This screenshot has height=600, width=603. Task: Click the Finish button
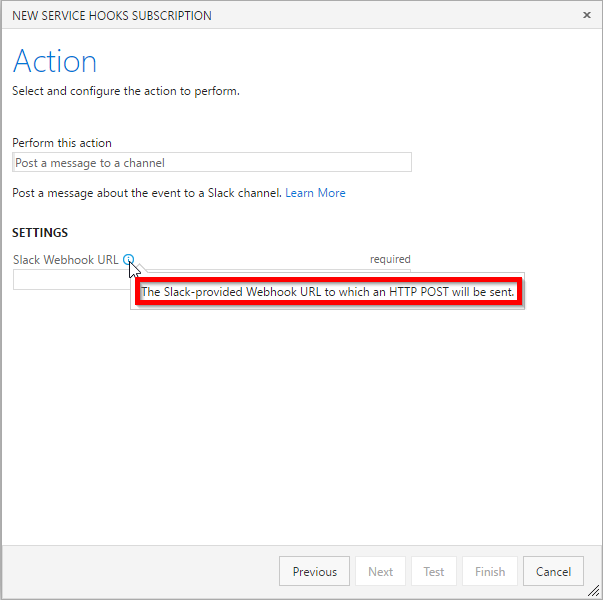coord(490,571)
